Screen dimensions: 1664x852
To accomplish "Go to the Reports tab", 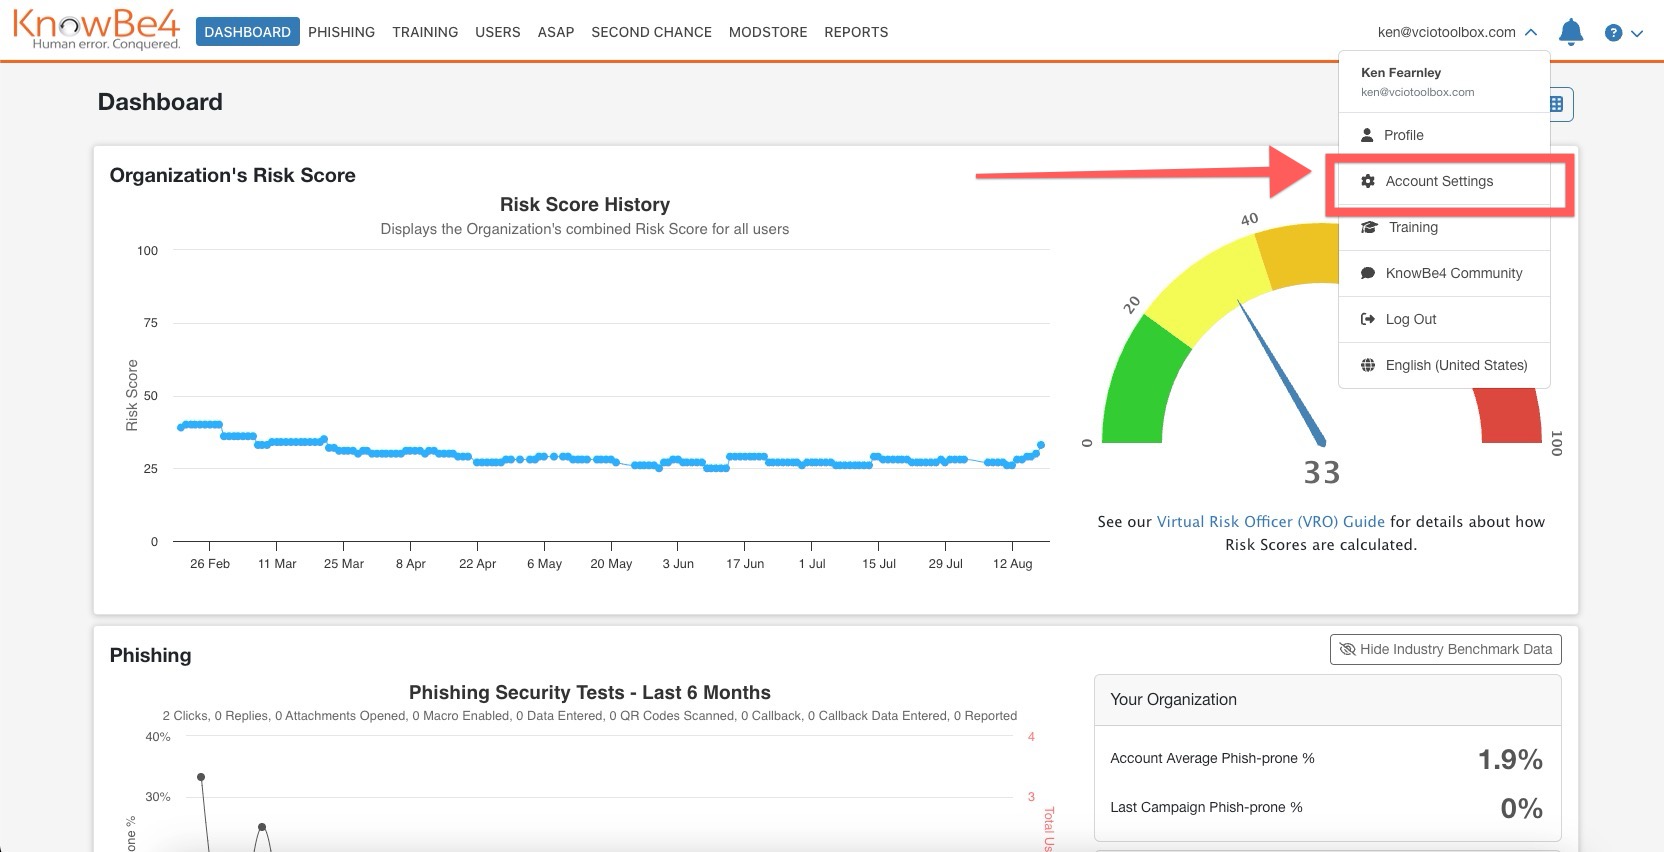I will 856,32.
